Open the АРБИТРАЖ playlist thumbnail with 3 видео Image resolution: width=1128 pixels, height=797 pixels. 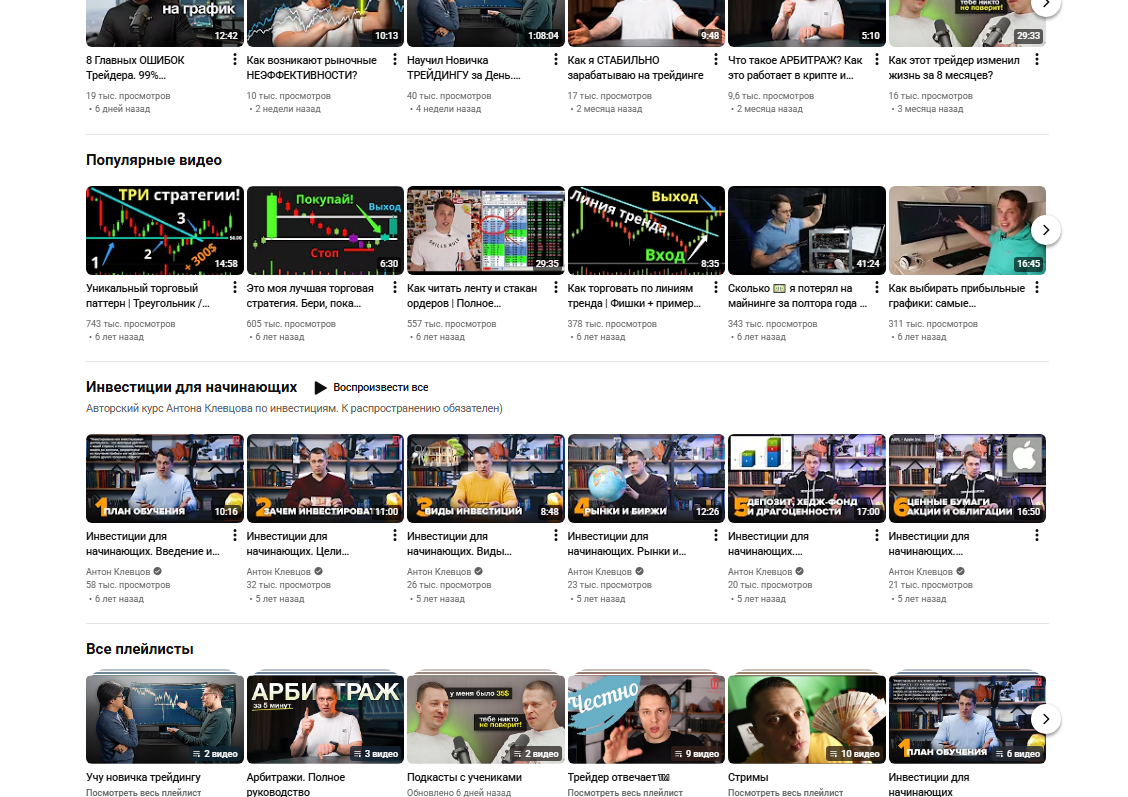click(325, 718)
